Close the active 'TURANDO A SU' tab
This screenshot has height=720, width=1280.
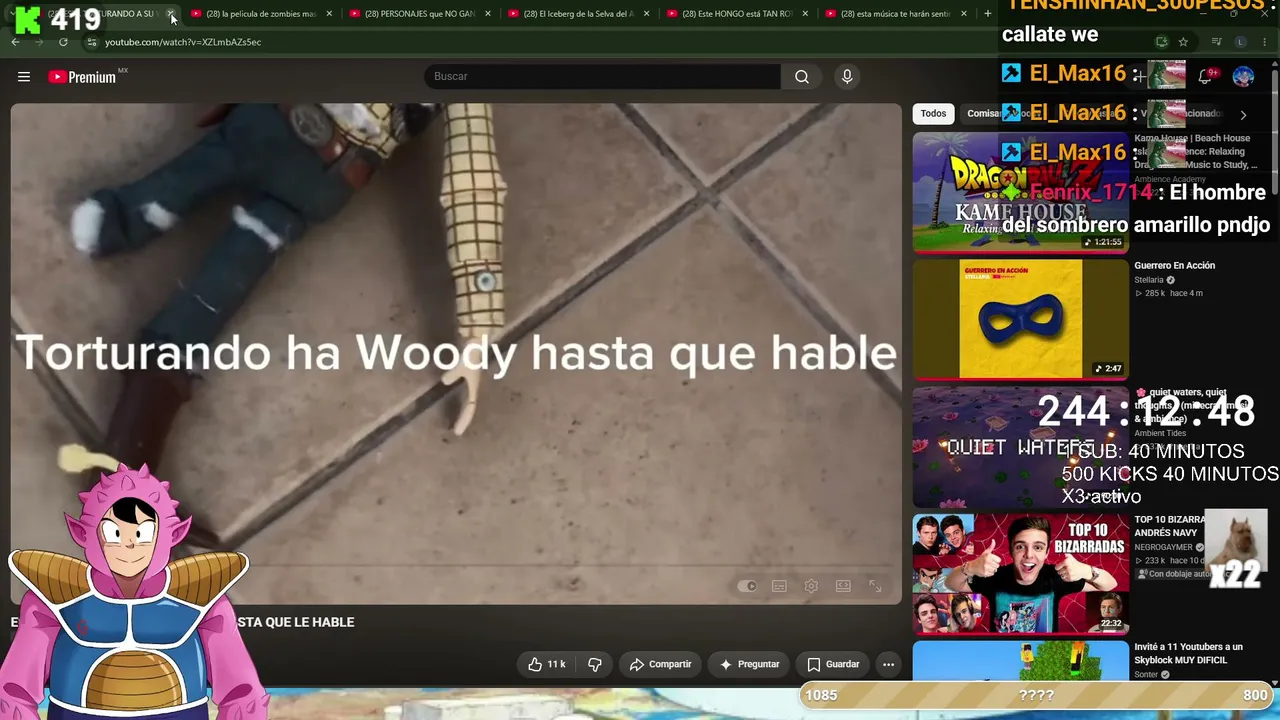coord(171,14)
